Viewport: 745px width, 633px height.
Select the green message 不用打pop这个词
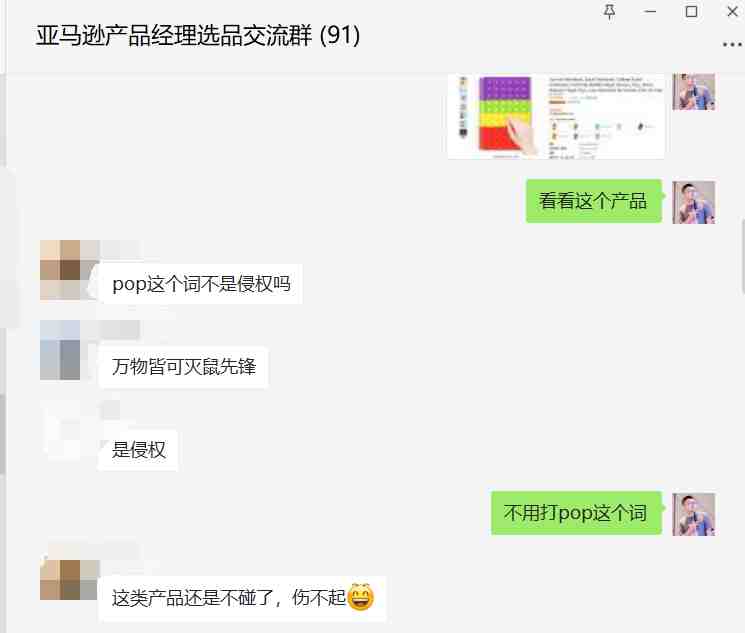click(576, 513)
